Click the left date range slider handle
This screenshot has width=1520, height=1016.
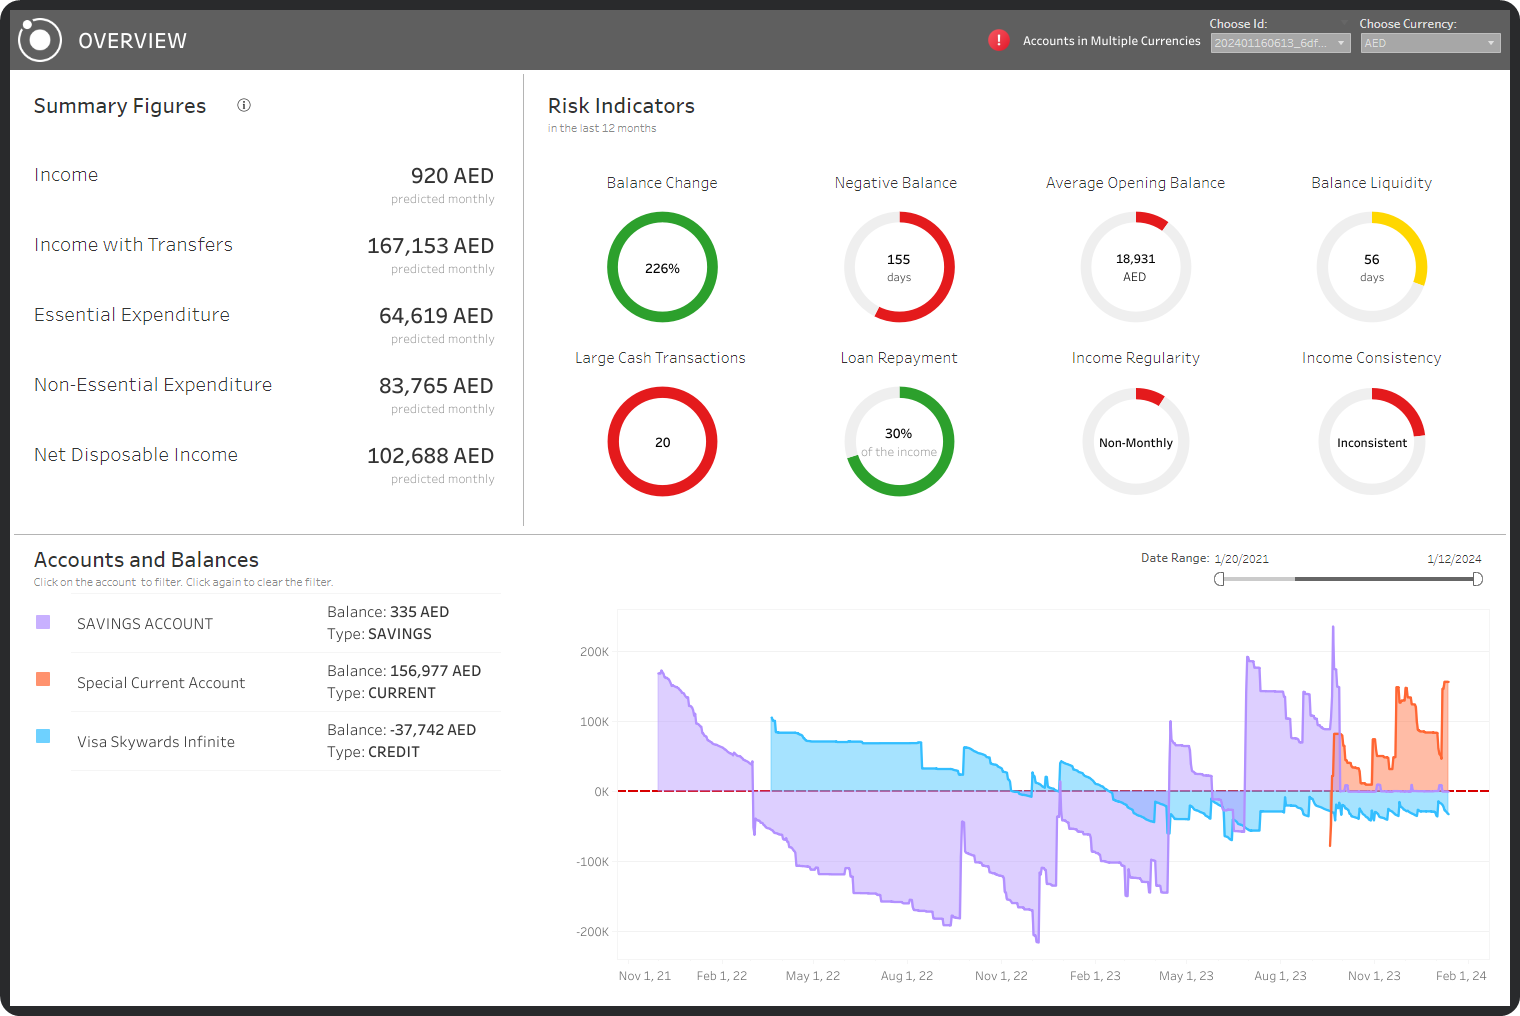[x=1220, y=578]
